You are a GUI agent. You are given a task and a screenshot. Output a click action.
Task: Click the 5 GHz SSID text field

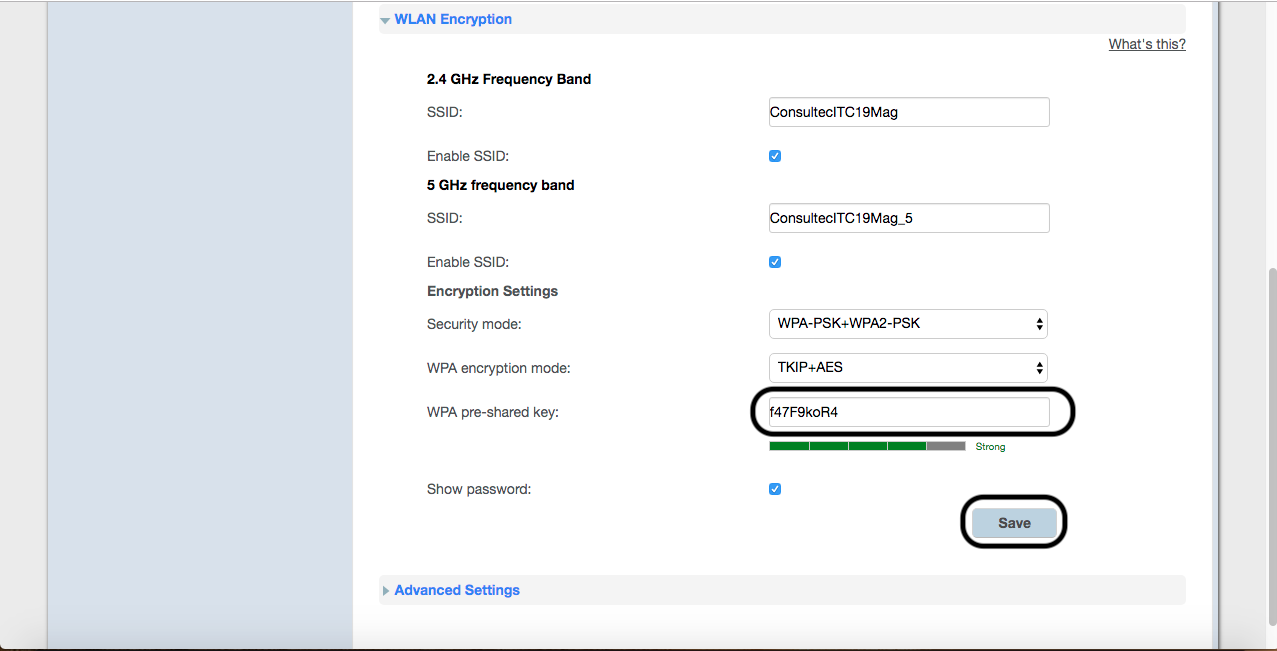(x=908, y=218)
